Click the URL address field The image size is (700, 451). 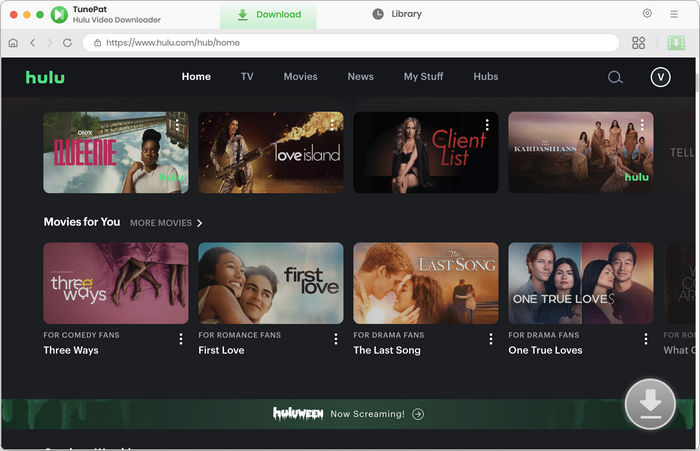tap(351, 43)
